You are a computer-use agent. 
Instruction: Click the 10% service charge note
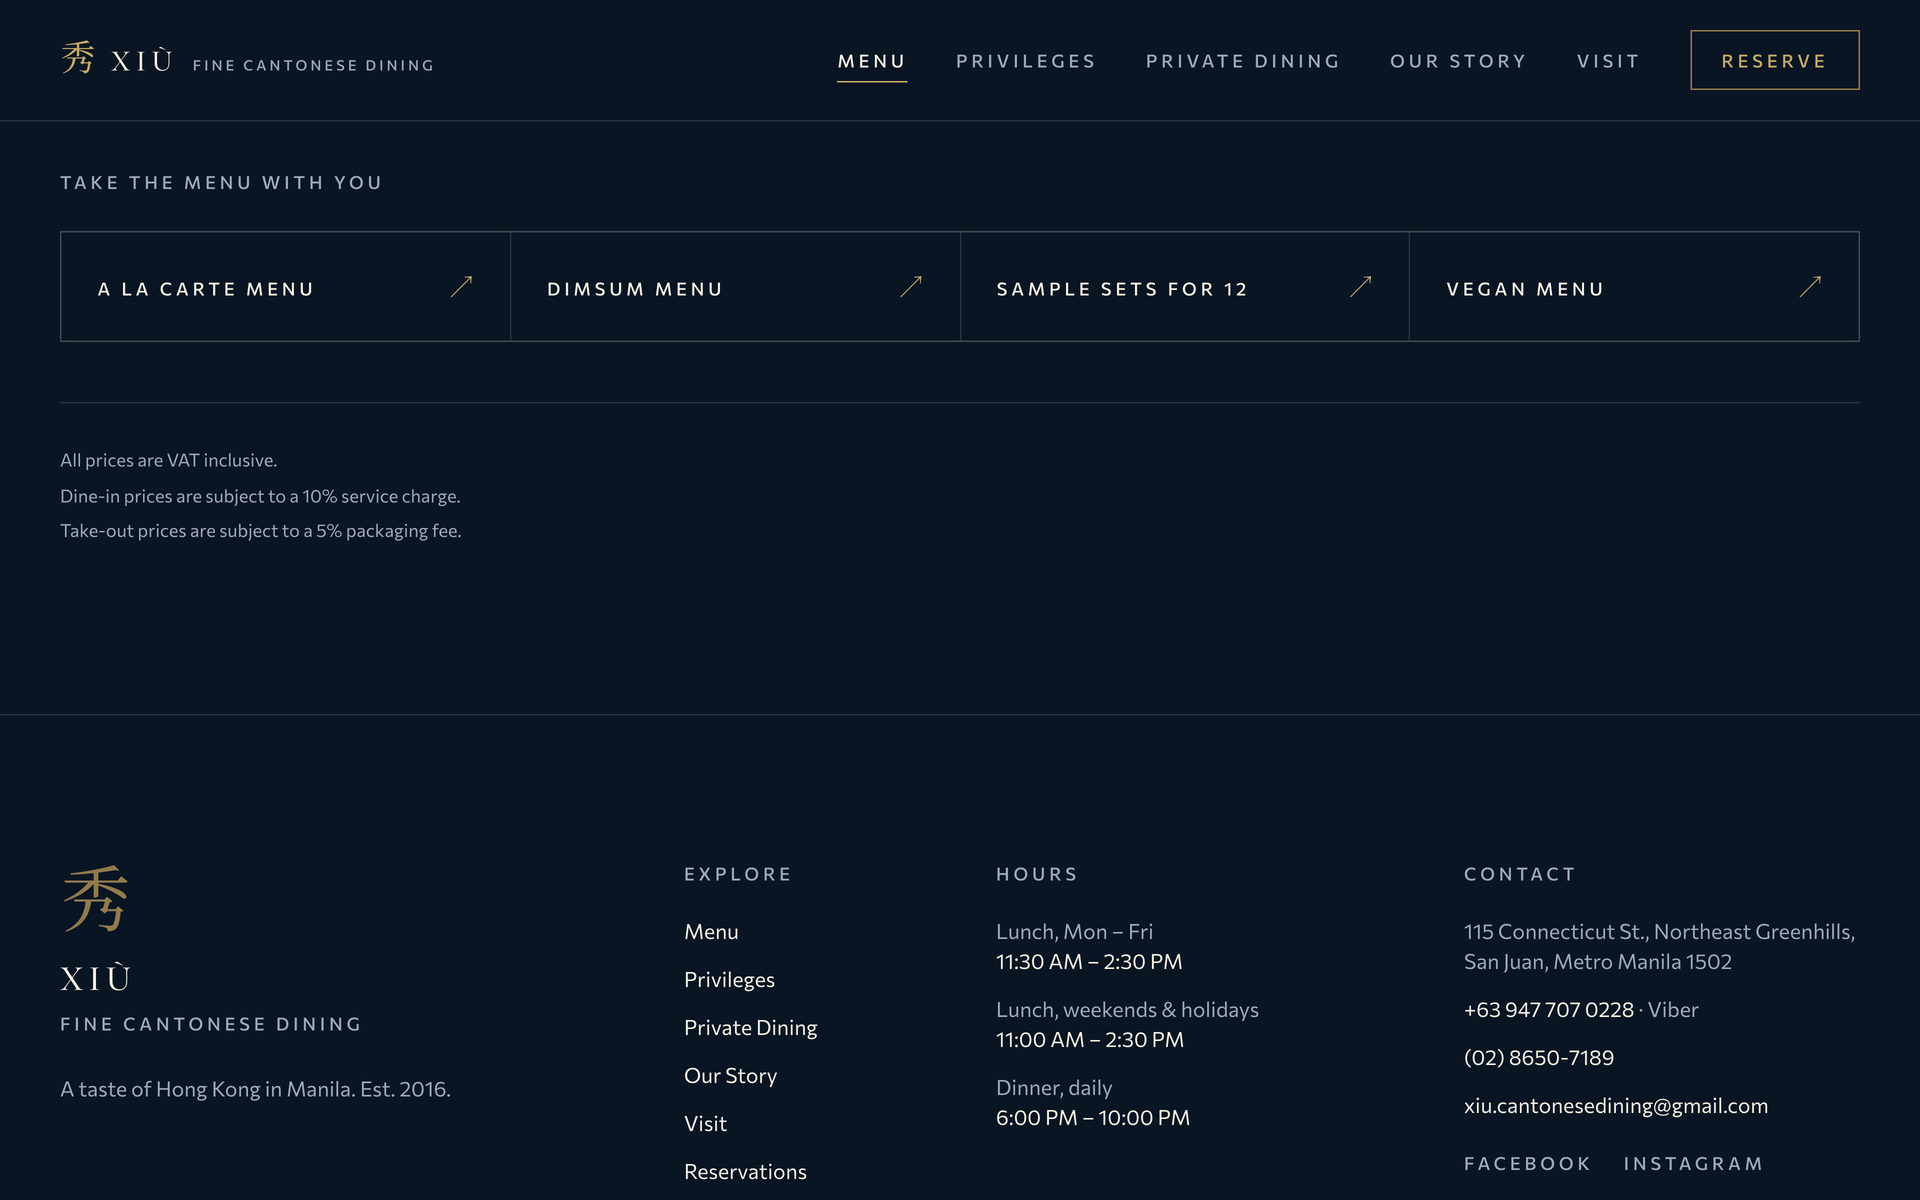[260, 496]
